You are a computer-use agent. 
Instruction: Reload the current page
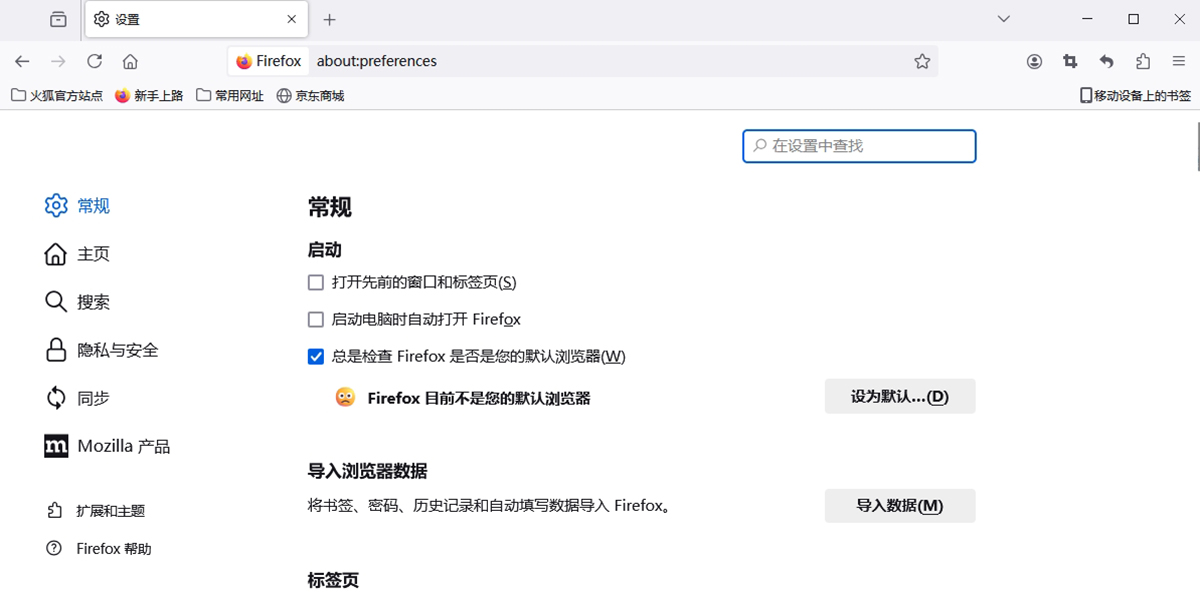pos(94,61)
